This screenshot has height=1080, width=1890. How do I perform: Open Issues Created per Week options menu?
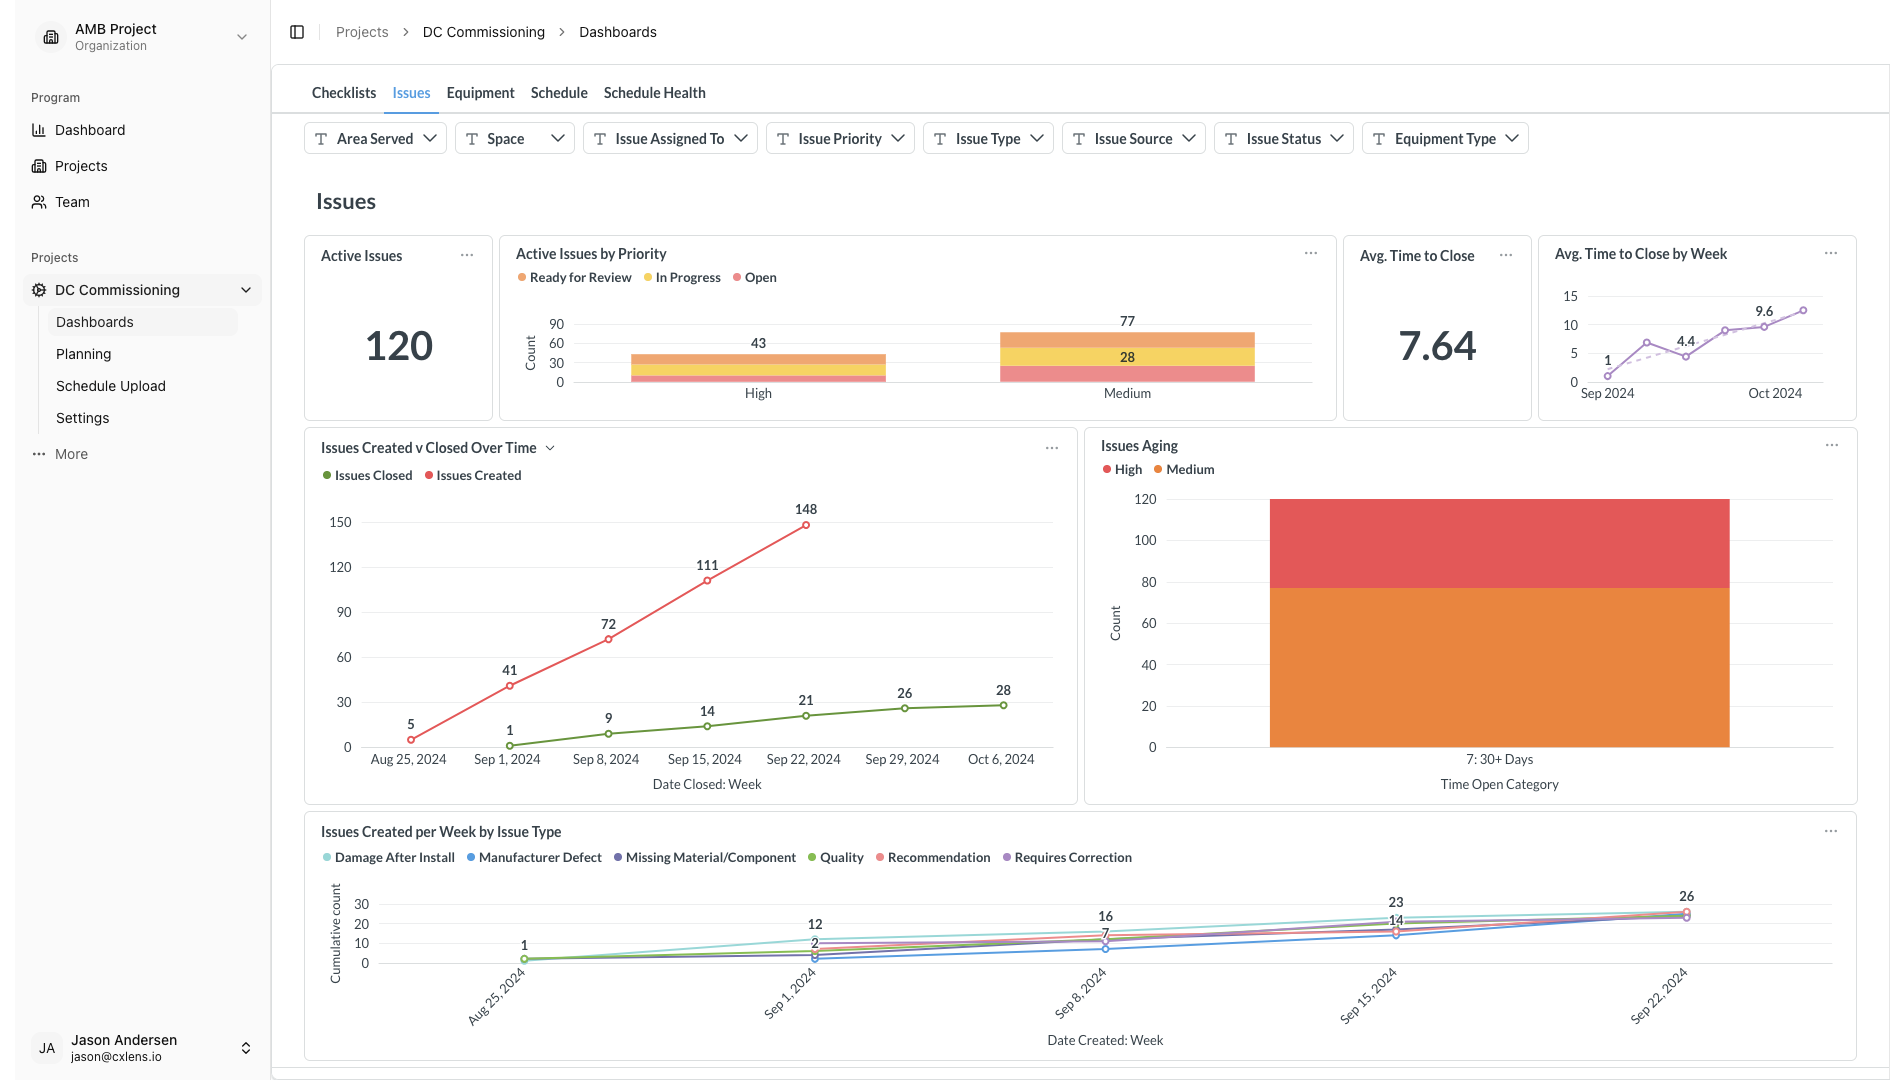[x=1831, y=831]
